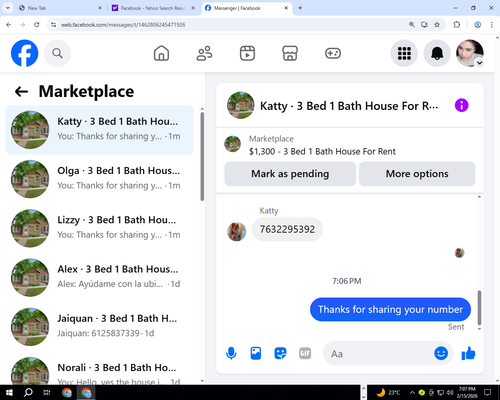Viewport: 500px width, 400px height.
Task: Click the 7:06 PM timestamp
Action: [347, 281]
